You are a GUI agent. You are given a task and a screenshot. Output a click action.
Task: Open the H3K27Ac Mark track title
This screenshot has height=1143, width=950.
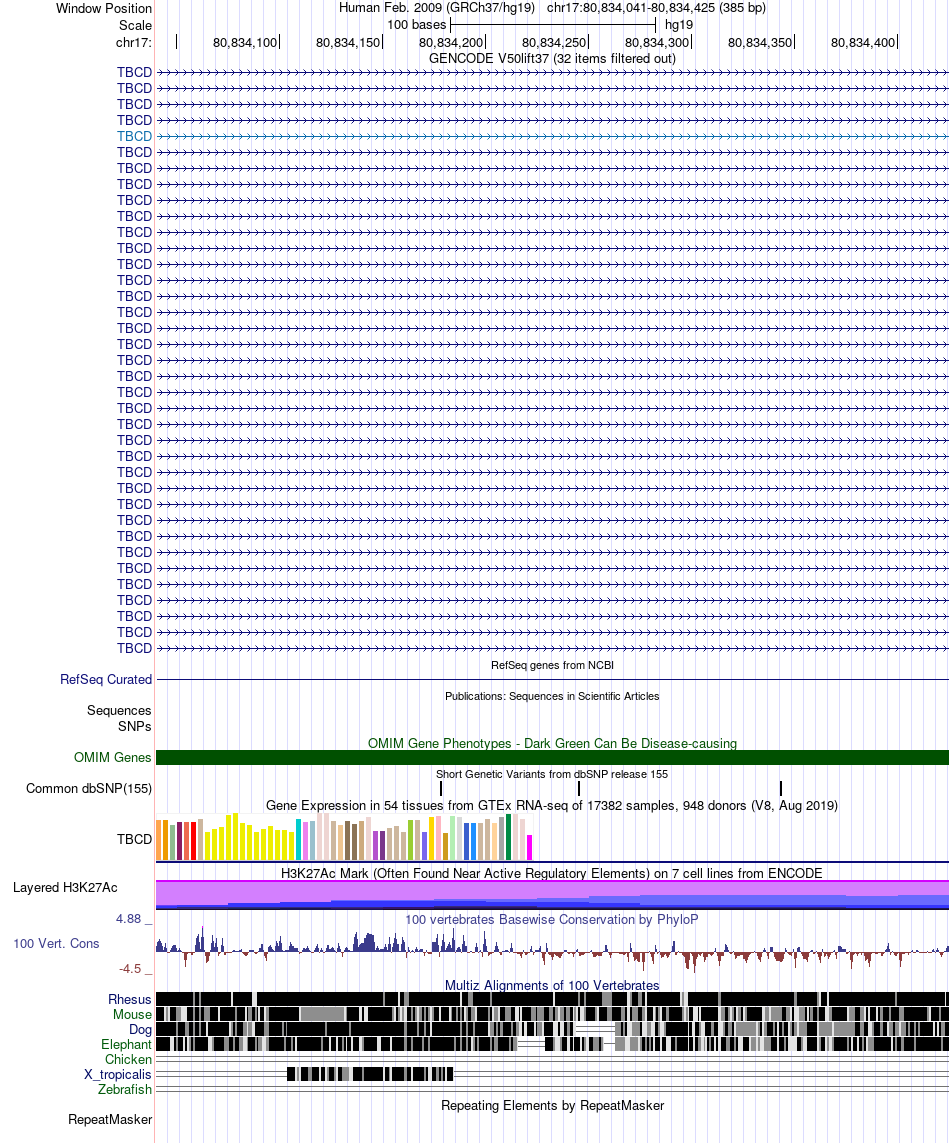[x=552, y=873]
